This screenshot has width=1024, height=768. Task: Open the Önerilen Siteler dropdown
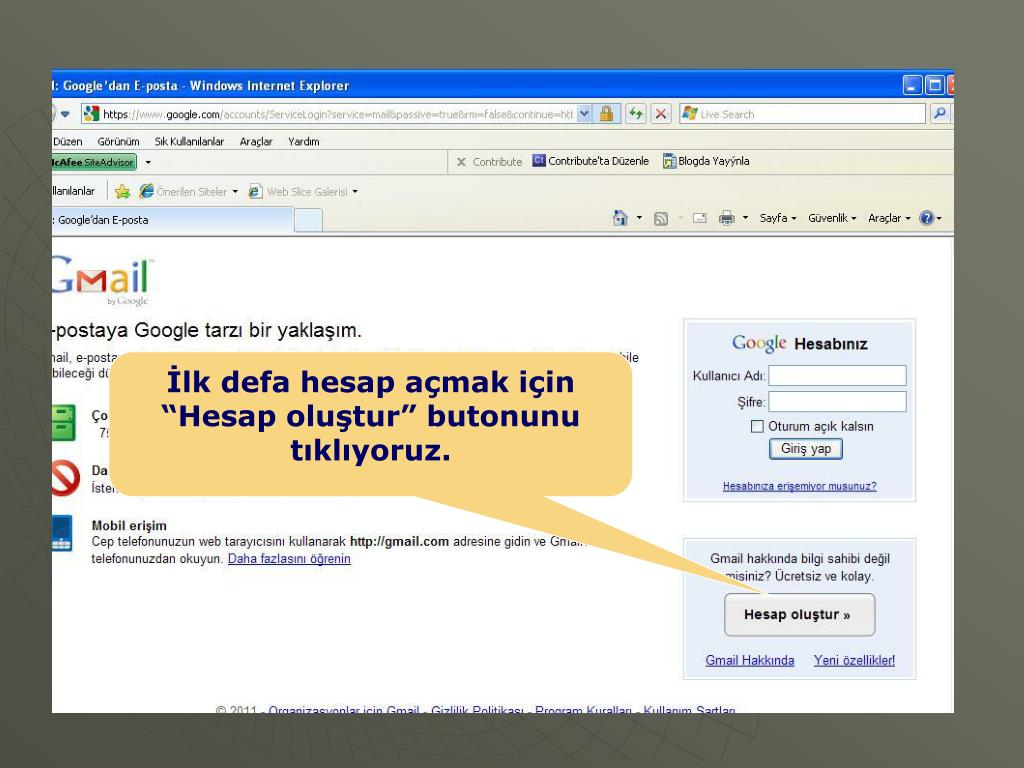(x=235, y=192)
